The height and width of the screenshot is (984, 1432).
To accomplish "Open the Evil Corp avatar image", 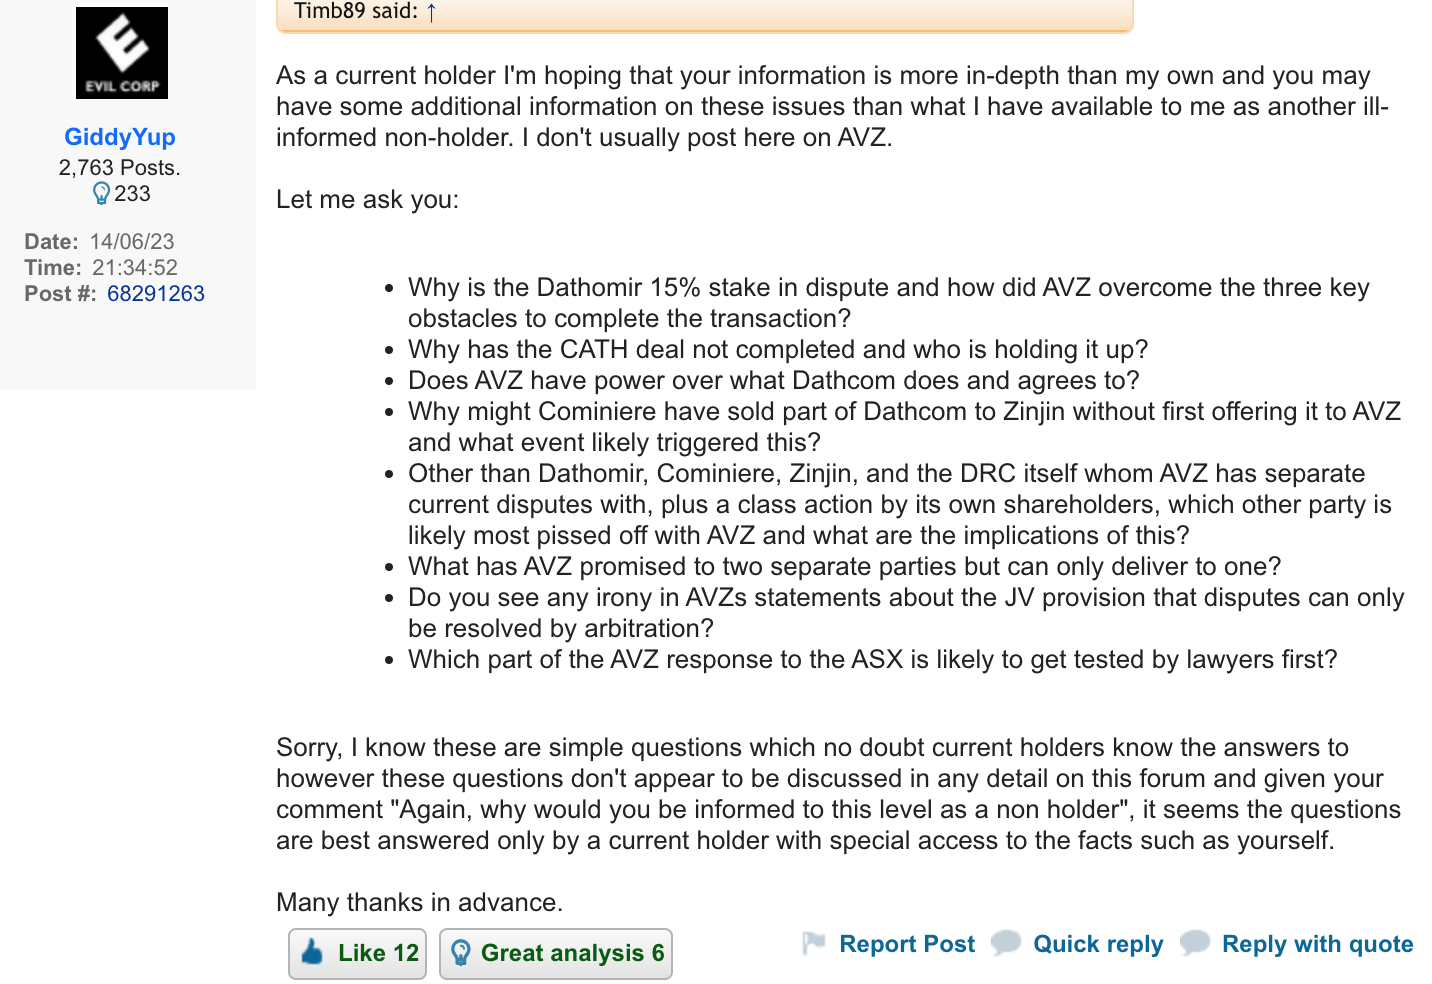I will [x=122, y=53].
